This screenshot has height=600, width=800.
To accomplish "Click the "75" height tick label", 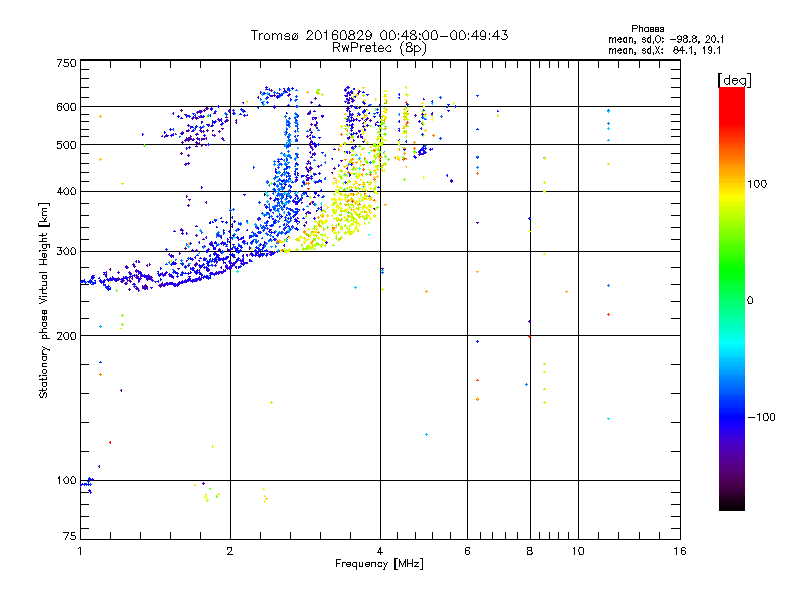I will (70, 536).
